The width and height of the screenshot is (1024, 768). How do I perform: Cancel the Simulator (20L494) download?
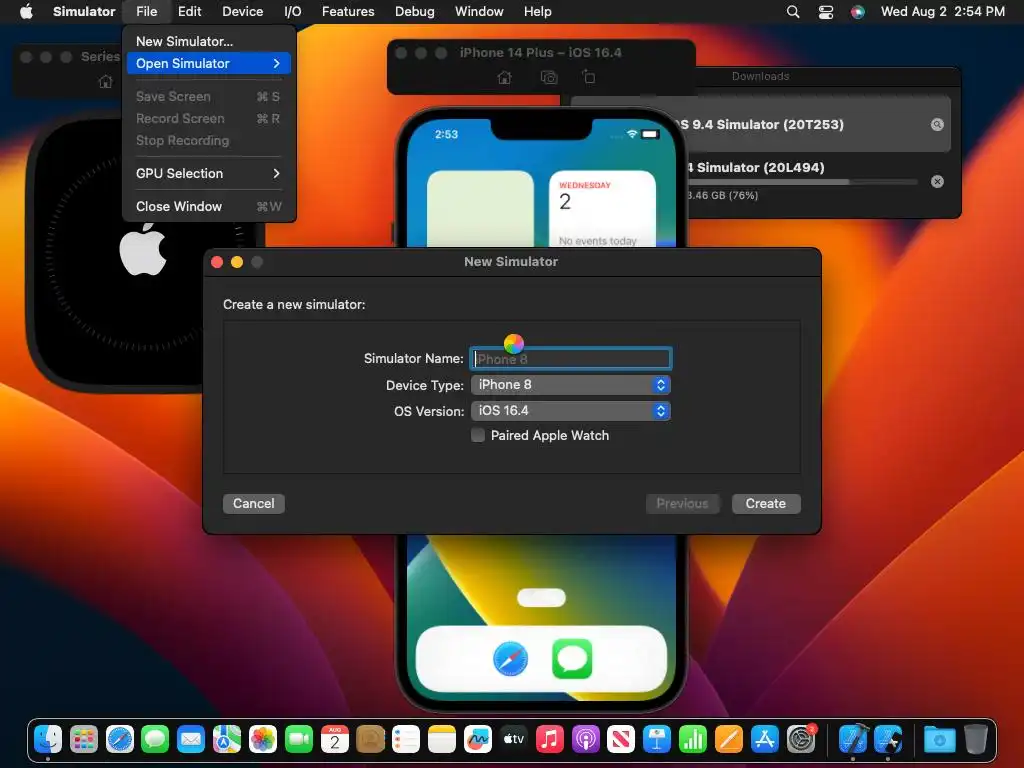click(x=937, y=182)
